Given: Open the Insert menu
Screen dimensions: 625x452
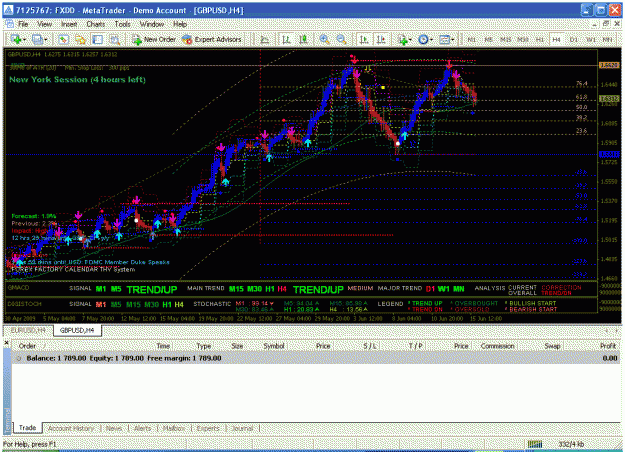Looking at the screenshot, I should coord(69,24).
